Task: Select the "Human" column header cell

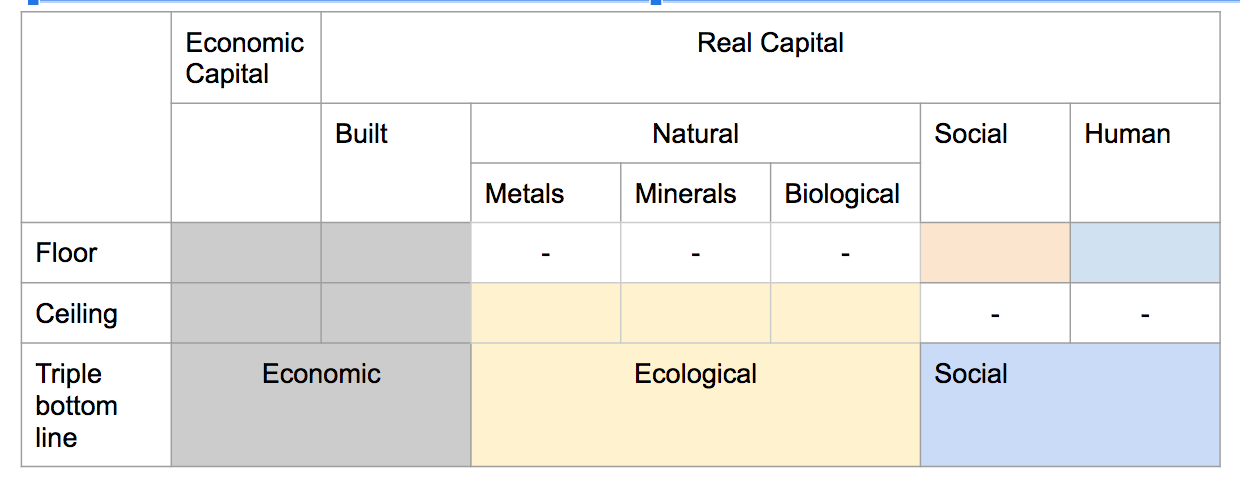Action: pos(1144,162)
